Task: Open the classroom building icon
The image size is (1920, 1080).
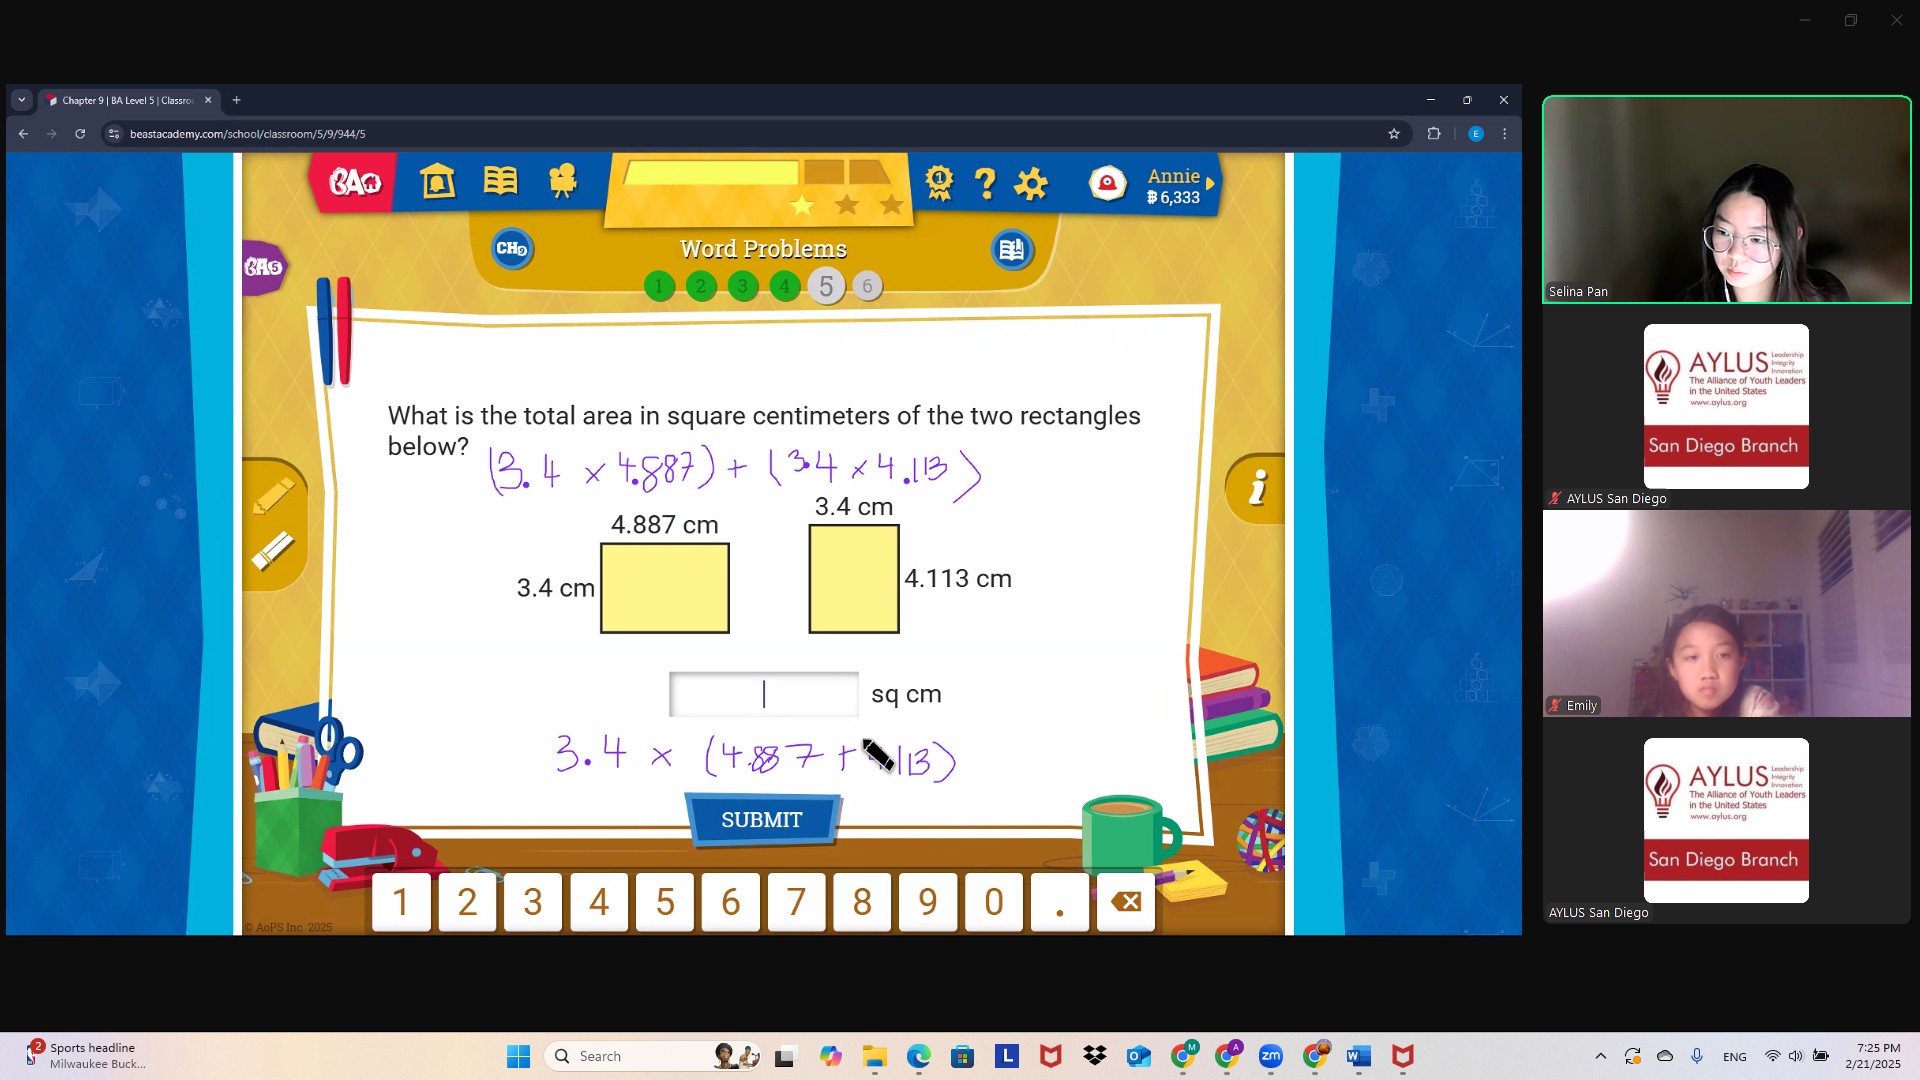Action: [438, 181]
